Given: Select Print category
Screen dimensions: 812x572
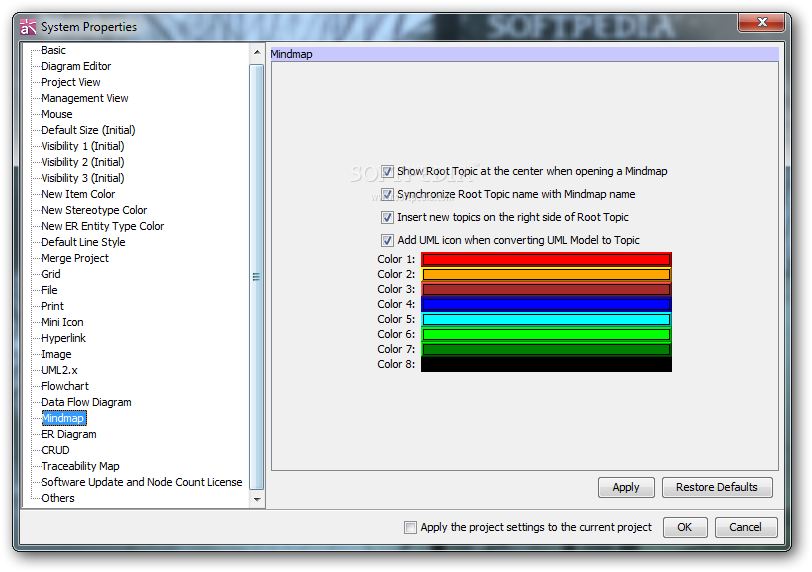Looking at the screenshot, I should click(x=52, y=306).
